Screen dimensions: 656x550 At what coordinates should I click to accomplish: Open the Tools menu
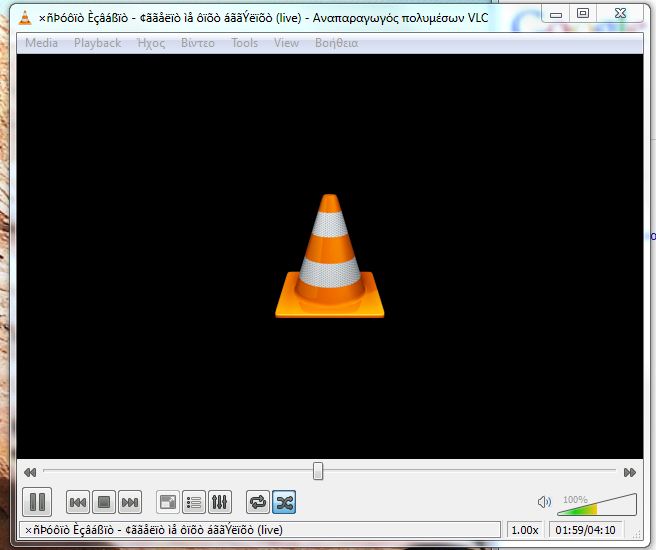pos(245,43)
